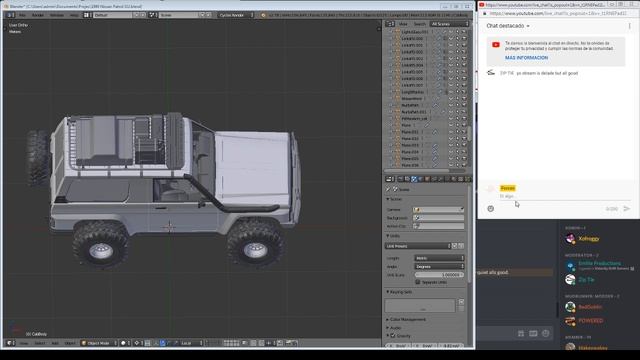Click the Active Clip field

(438, 226)
